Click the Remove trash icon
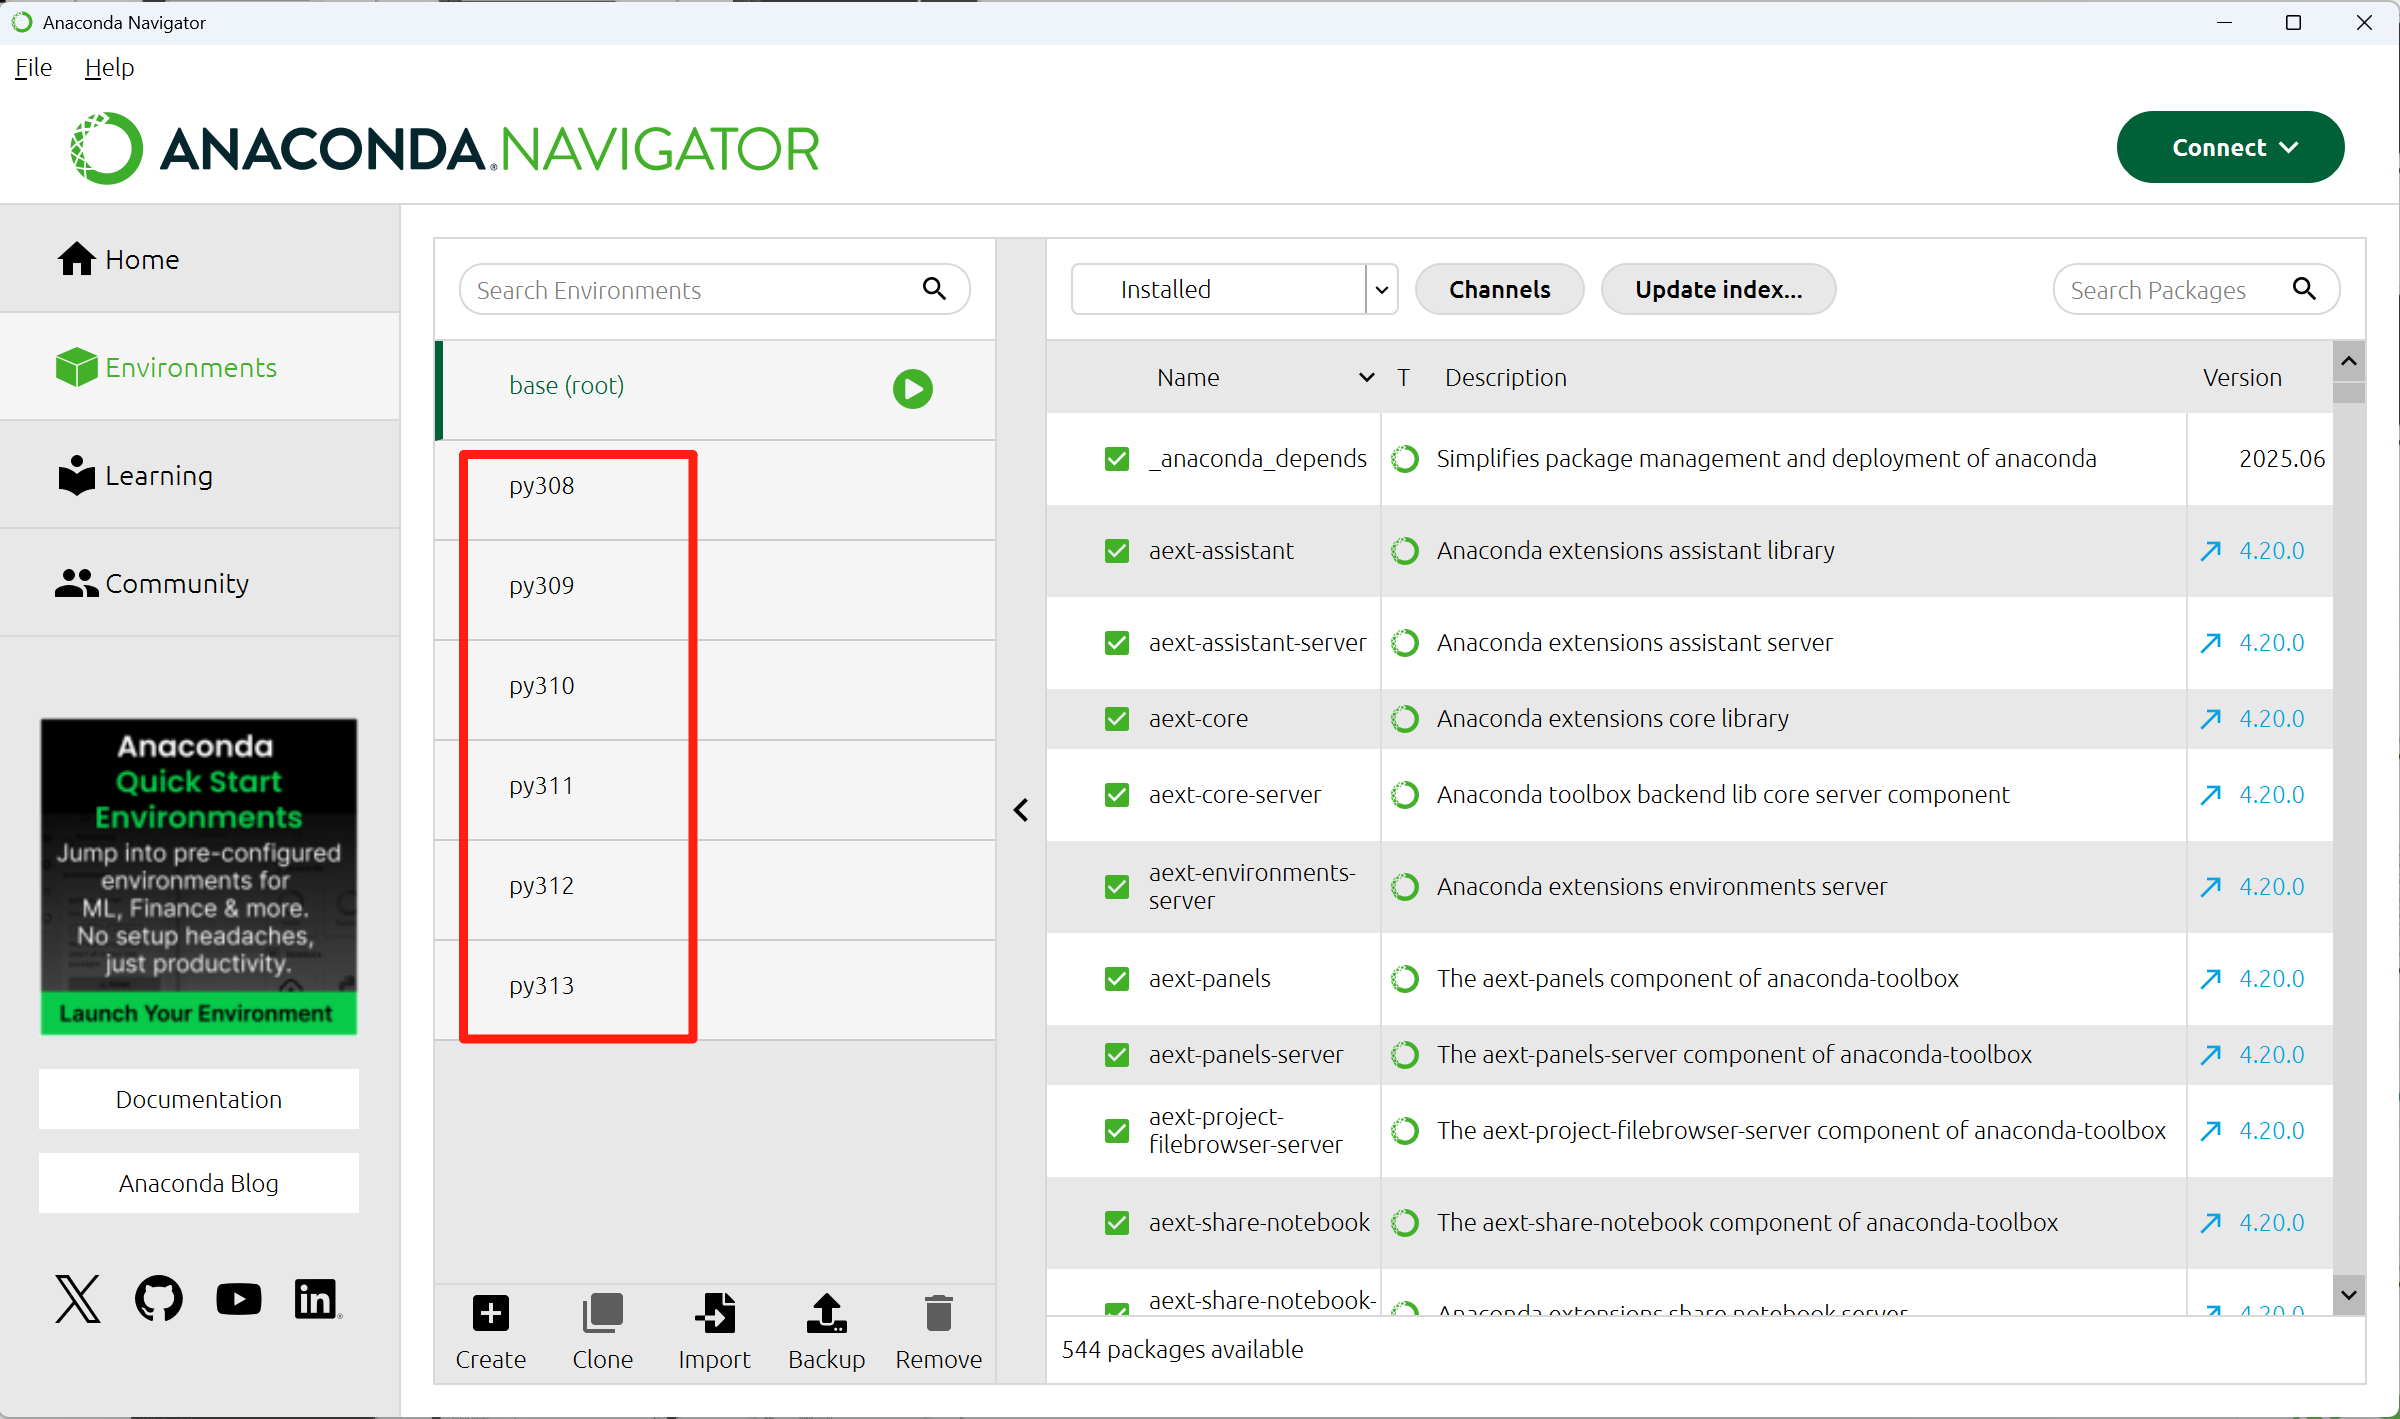The image size is (2400, 1419). click(x=939, y=1313)
